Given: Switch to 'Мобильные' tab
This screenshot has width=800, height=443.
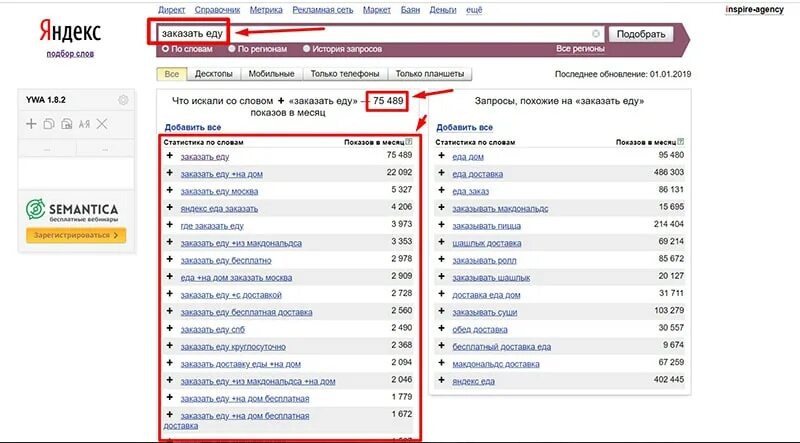Looking at the screenshot, I should 271,73.
